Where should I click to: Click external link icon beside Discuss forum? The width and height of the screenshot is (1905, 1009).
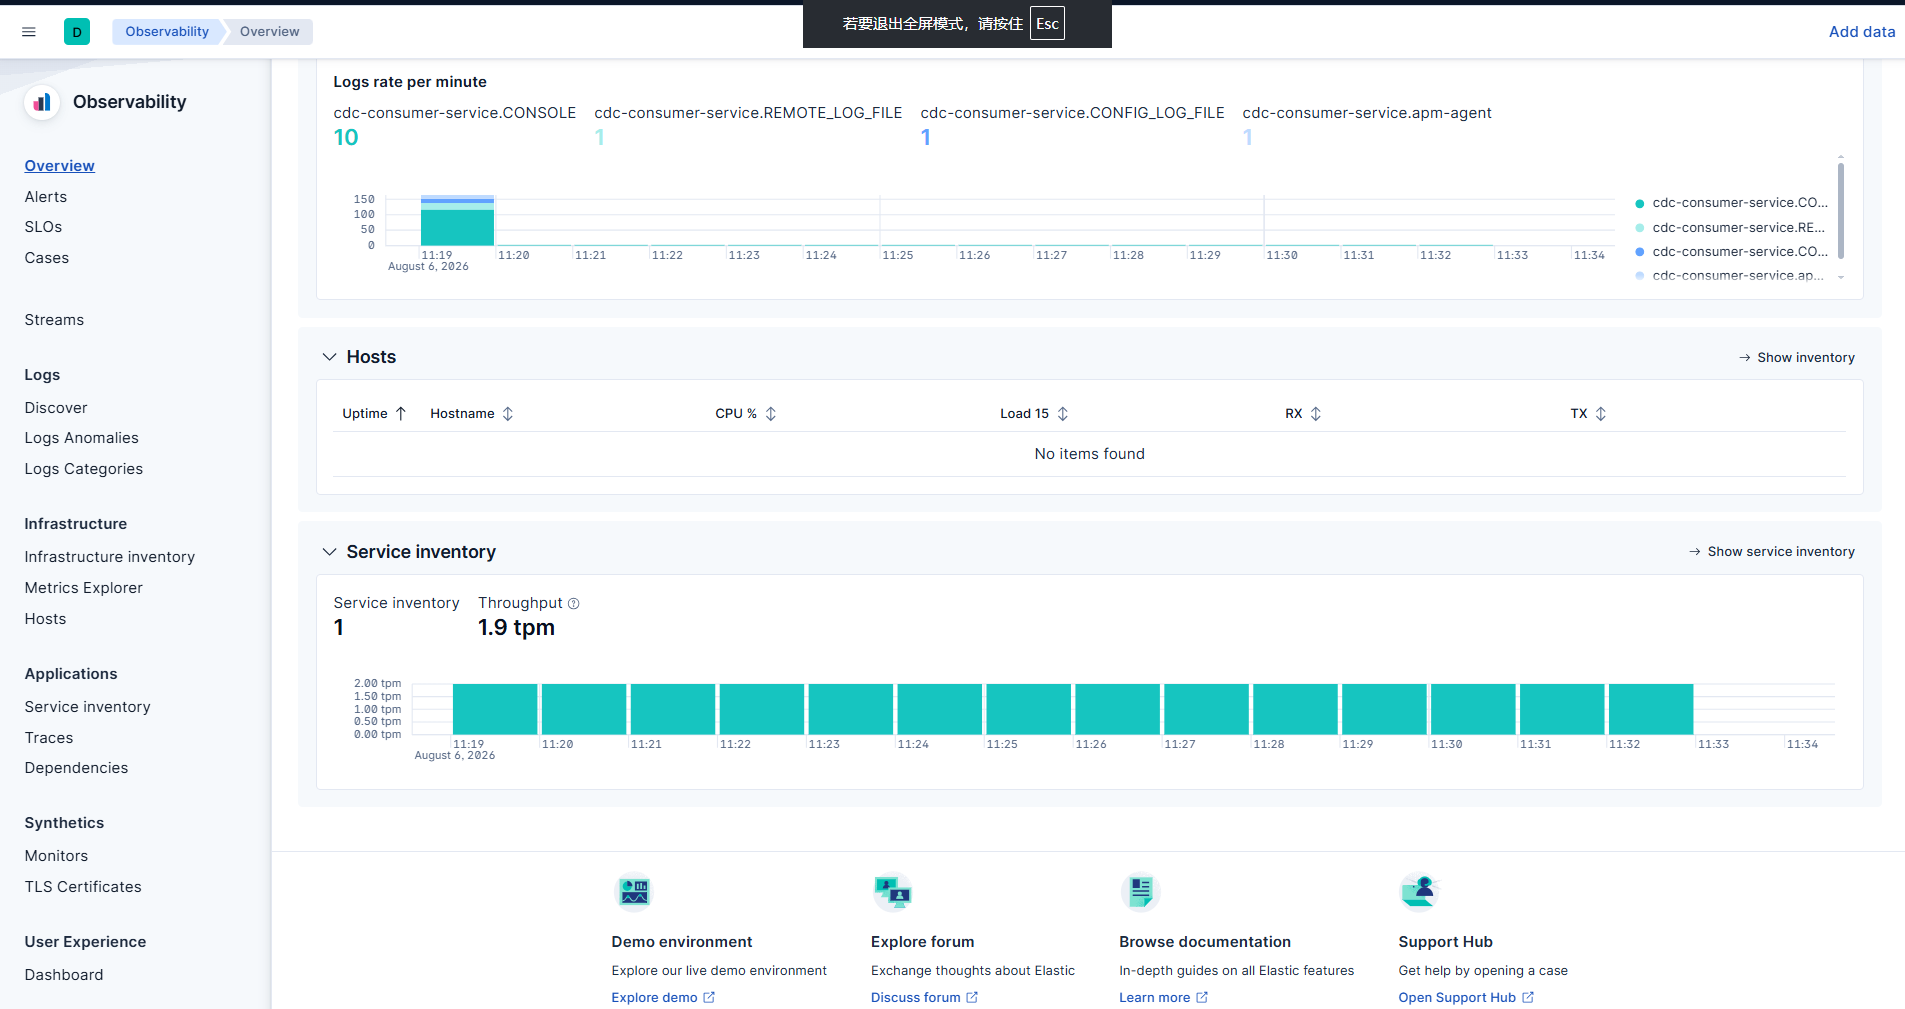[972, 998]
